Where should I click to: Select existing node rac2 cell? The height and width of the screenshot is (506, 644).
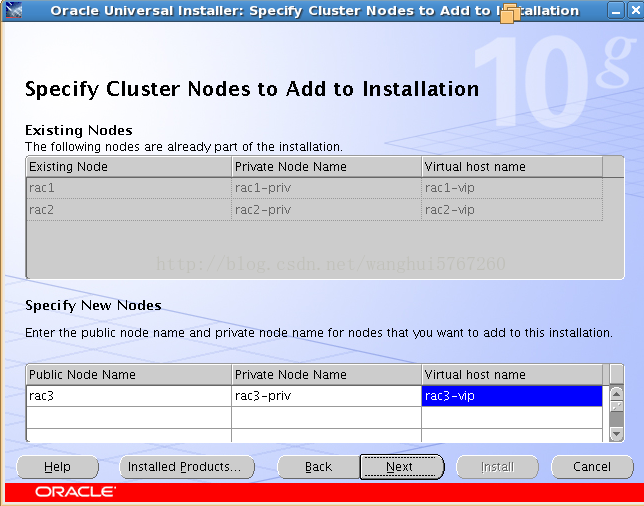click(x=129, y=210)
